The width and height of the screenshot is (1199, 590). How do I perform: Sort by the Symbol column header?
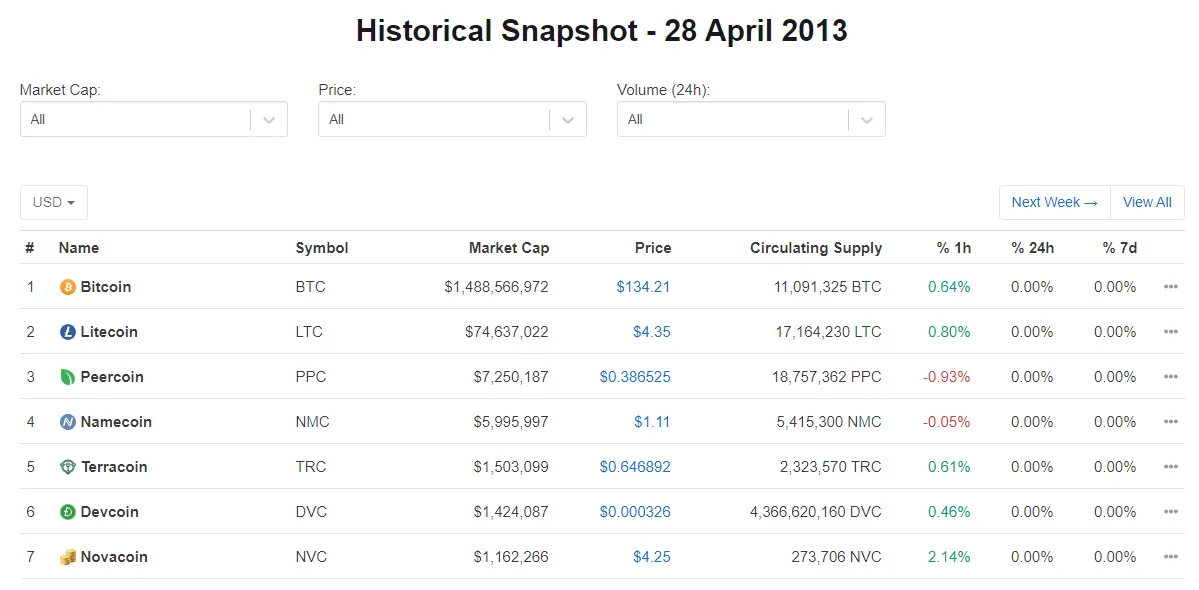(322, 248)
